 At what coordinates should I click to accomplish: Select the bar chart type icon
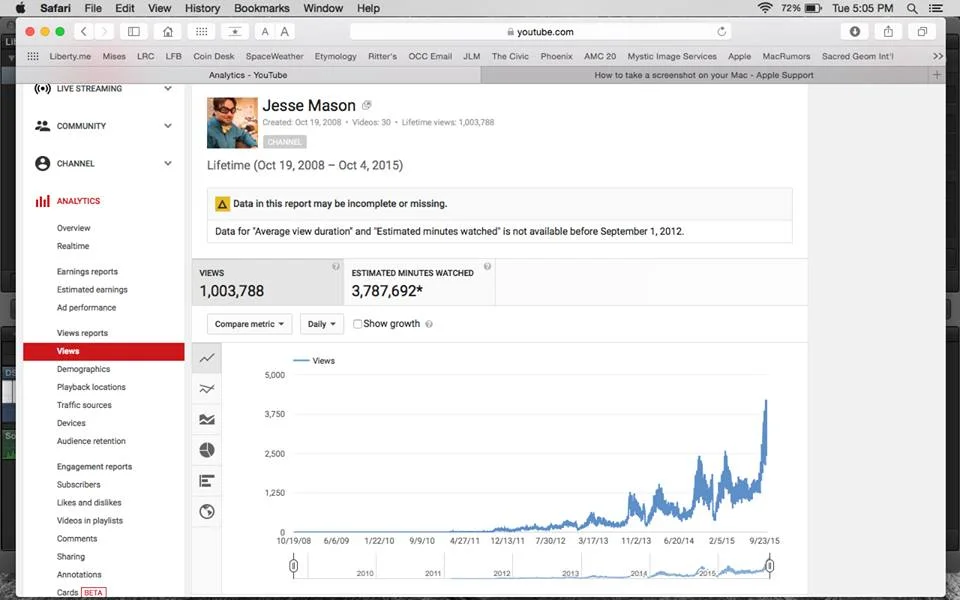pos(207,481)
